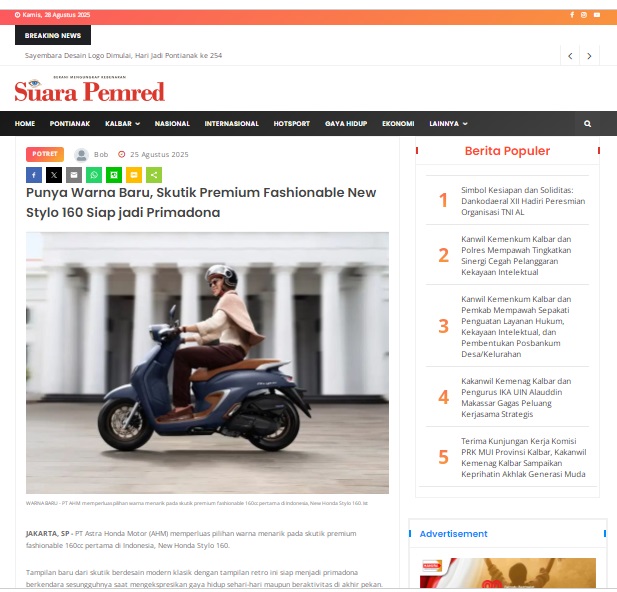Open the search icon in navigation bar
Image resolution: width=617 pixels, height=592 pixels.
(x=587, y=124)
